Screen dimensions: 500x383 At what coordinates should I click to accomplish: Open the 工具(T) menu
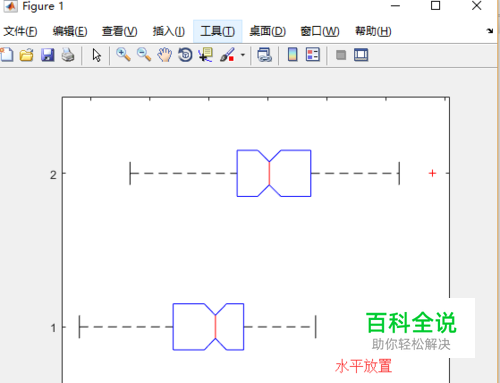(x=218, y=31)
